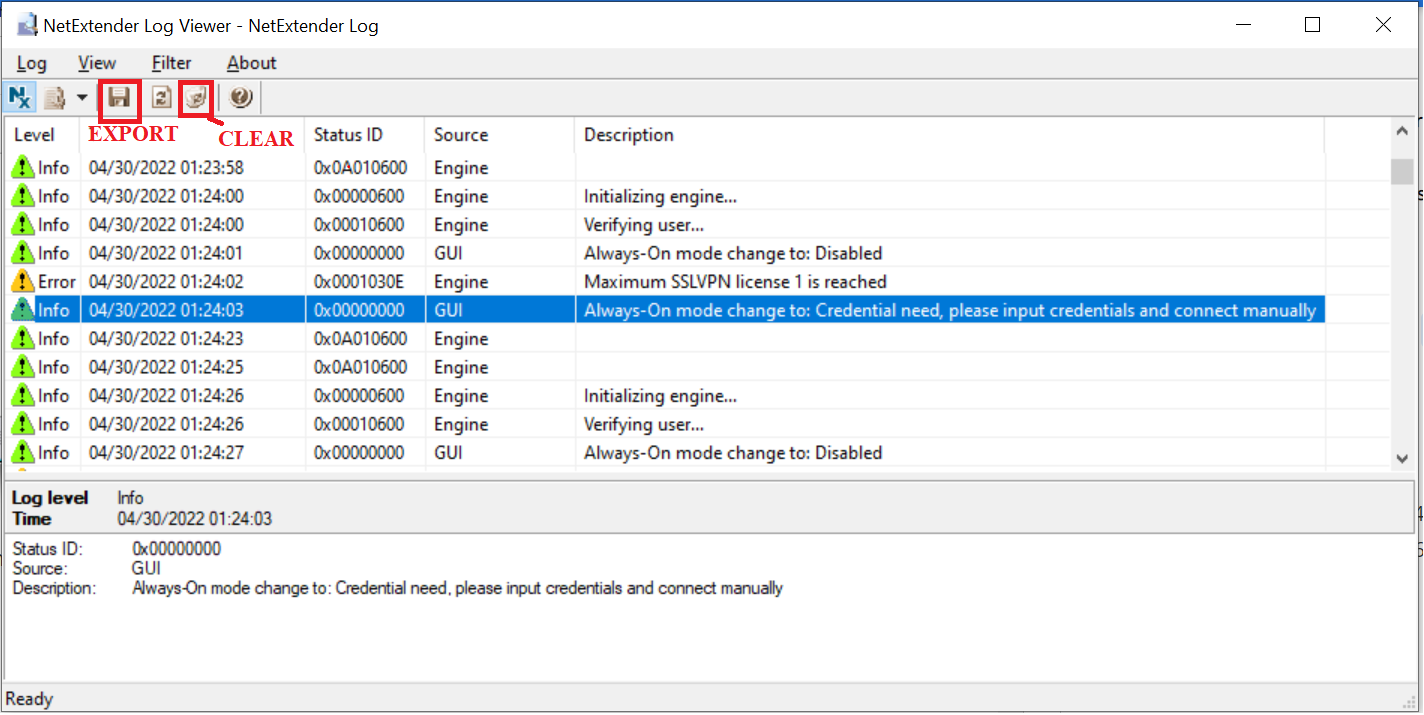Click the Info icon of 01:24:26 'Verifying user...' row
The image size is (1424, 715).
[23, 424]
